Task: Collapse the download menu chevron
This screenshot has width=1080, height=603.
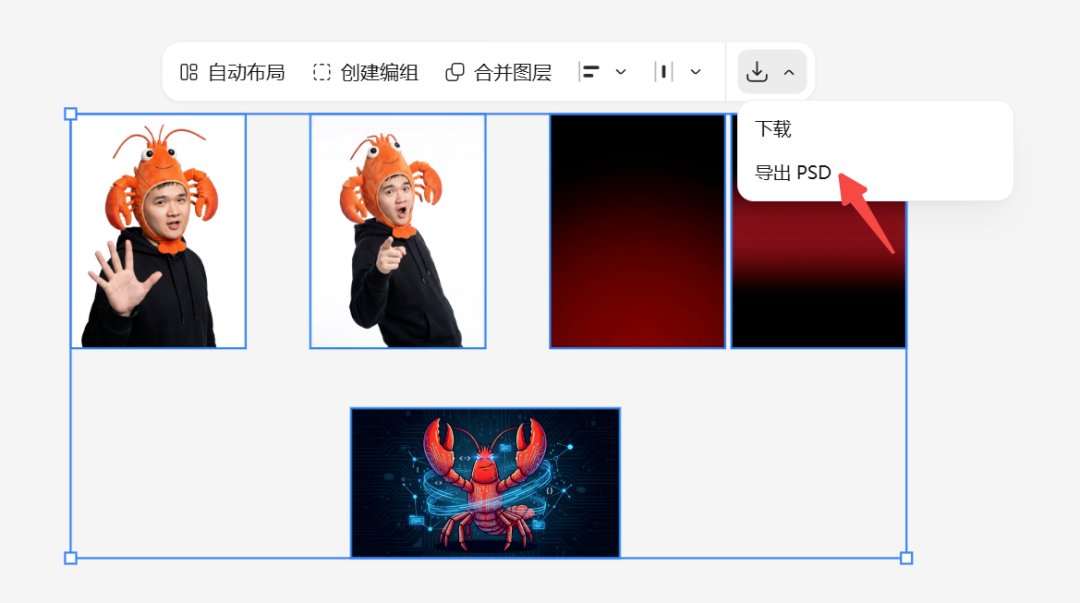Action: coord(789,72)
